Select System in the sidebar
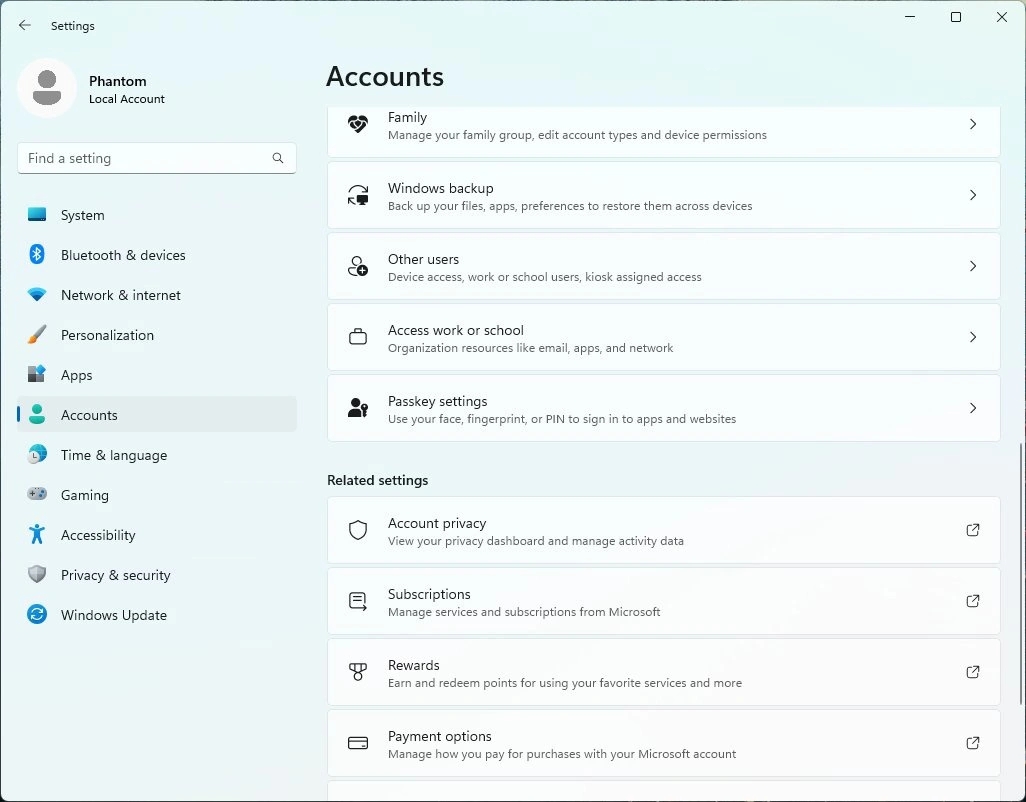 (x=82, y=215)
